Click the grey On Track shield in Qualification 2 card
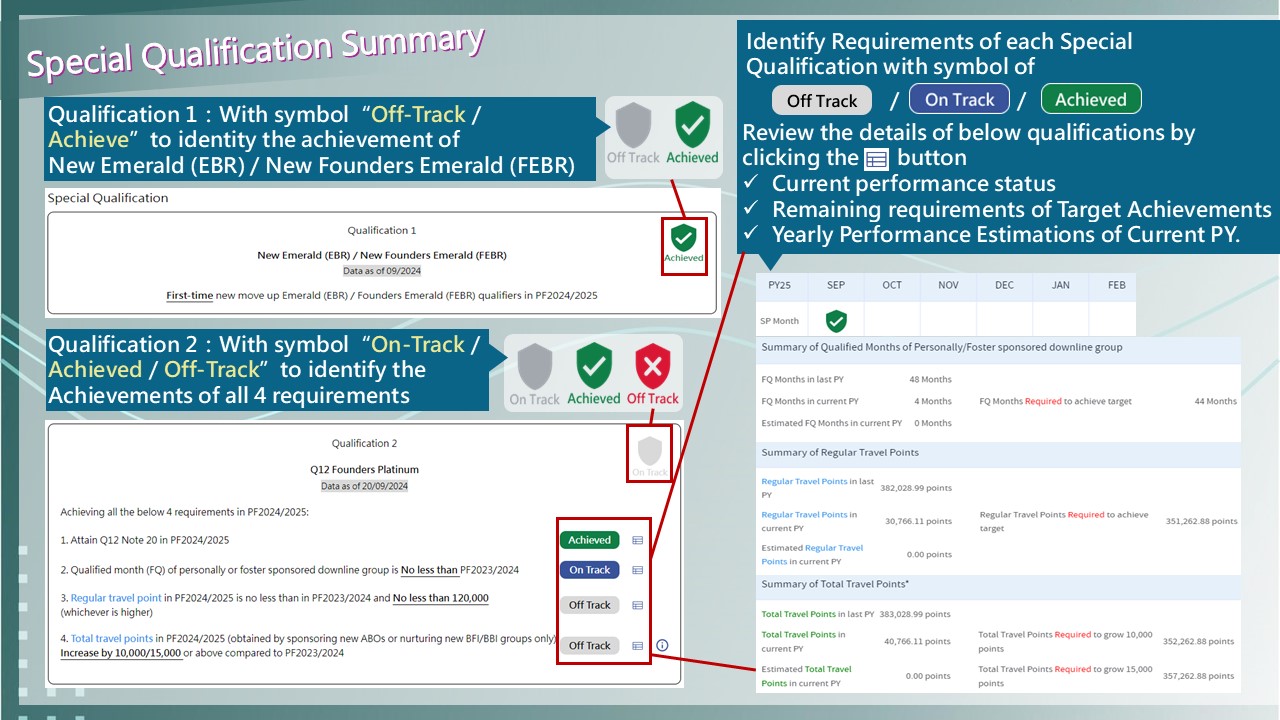1280x720 pixels. click(x=650, y=449)
